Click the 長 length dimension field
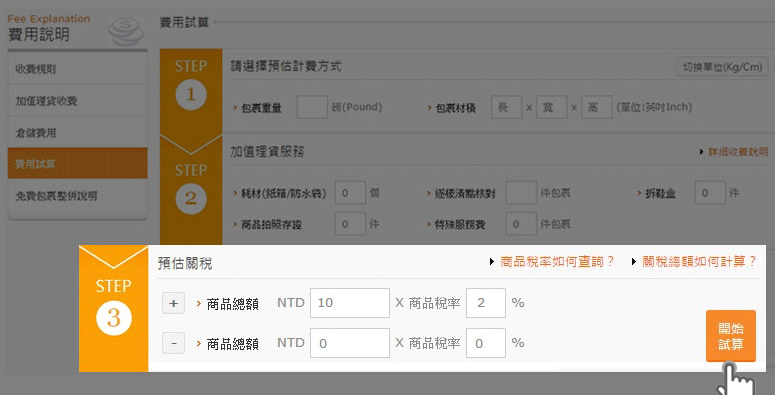Viewport: 775px width, 395px height. 507,107
